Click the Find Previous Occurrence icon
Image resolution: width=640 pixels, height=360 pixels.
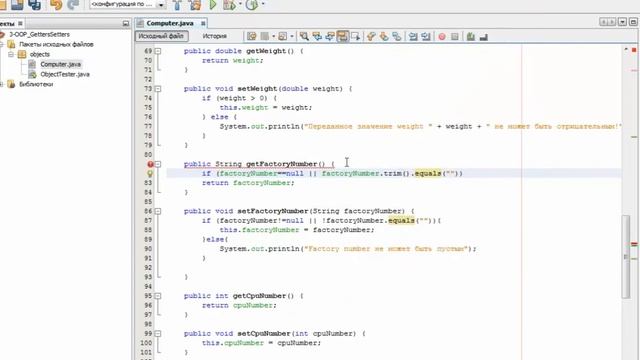[x=317, y=37]
